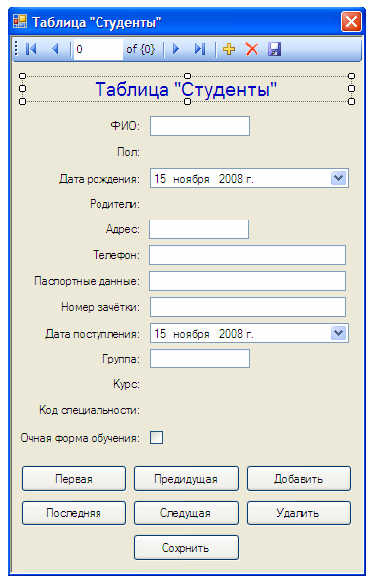Open the Дата рождения date picker dropdown
Viewport: 373px width, 580px height.
pyautogui.click(x=339, y=178)
